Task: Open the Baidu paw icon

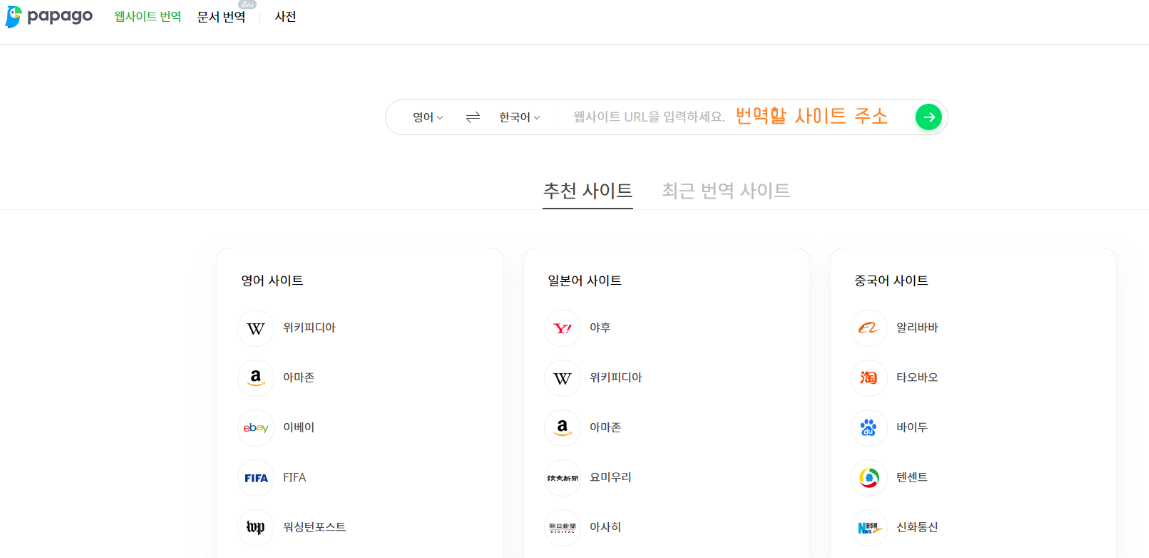Action: pyautogui.click(x=869, y=428)
